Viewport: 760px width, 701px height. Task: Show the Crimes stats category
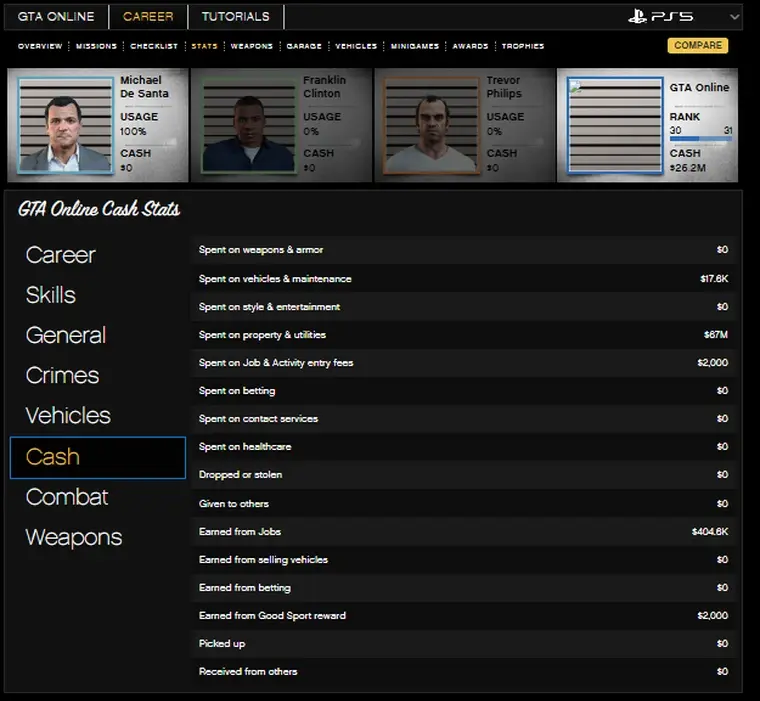pyautogui.click(x=62, y=376)
